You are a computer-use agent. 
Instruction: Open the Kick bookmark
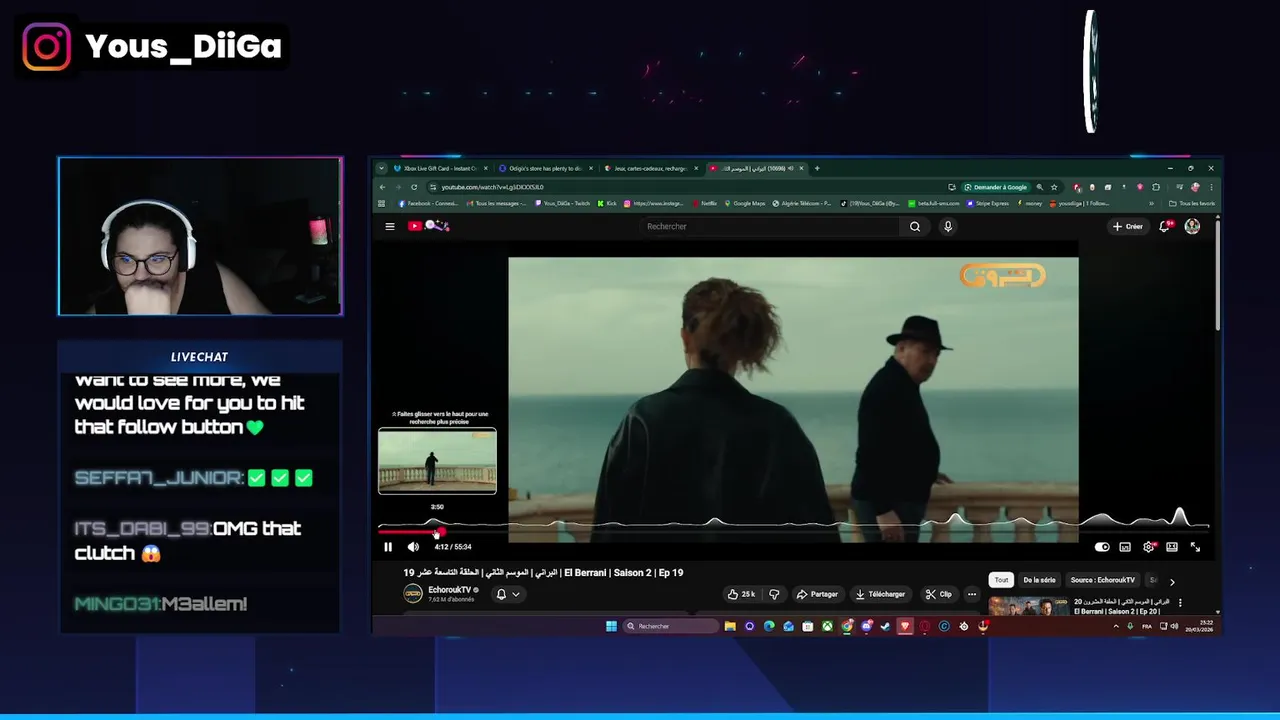[607, 203]
